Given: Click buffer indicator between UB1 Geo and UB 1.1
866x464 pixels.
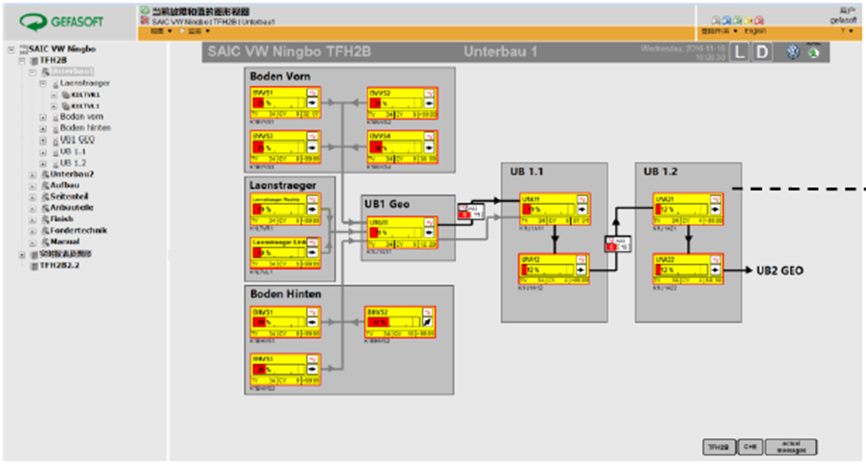Looking at the screenshot, I should point(471,212).
